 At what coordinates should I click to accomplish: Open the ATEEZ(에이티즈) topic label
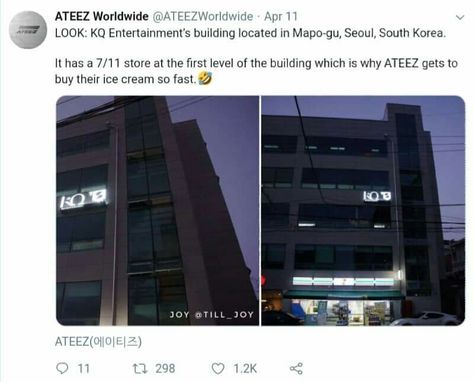coord(98,342)
